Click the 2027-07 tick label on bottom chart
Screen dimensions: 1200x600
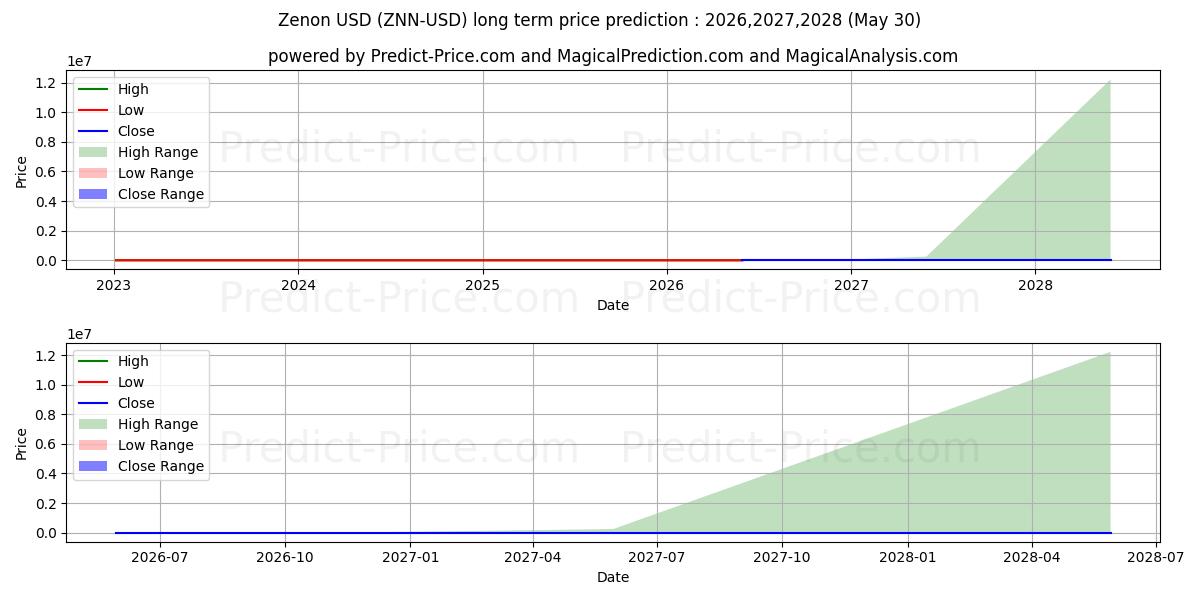tap(657, 557)
